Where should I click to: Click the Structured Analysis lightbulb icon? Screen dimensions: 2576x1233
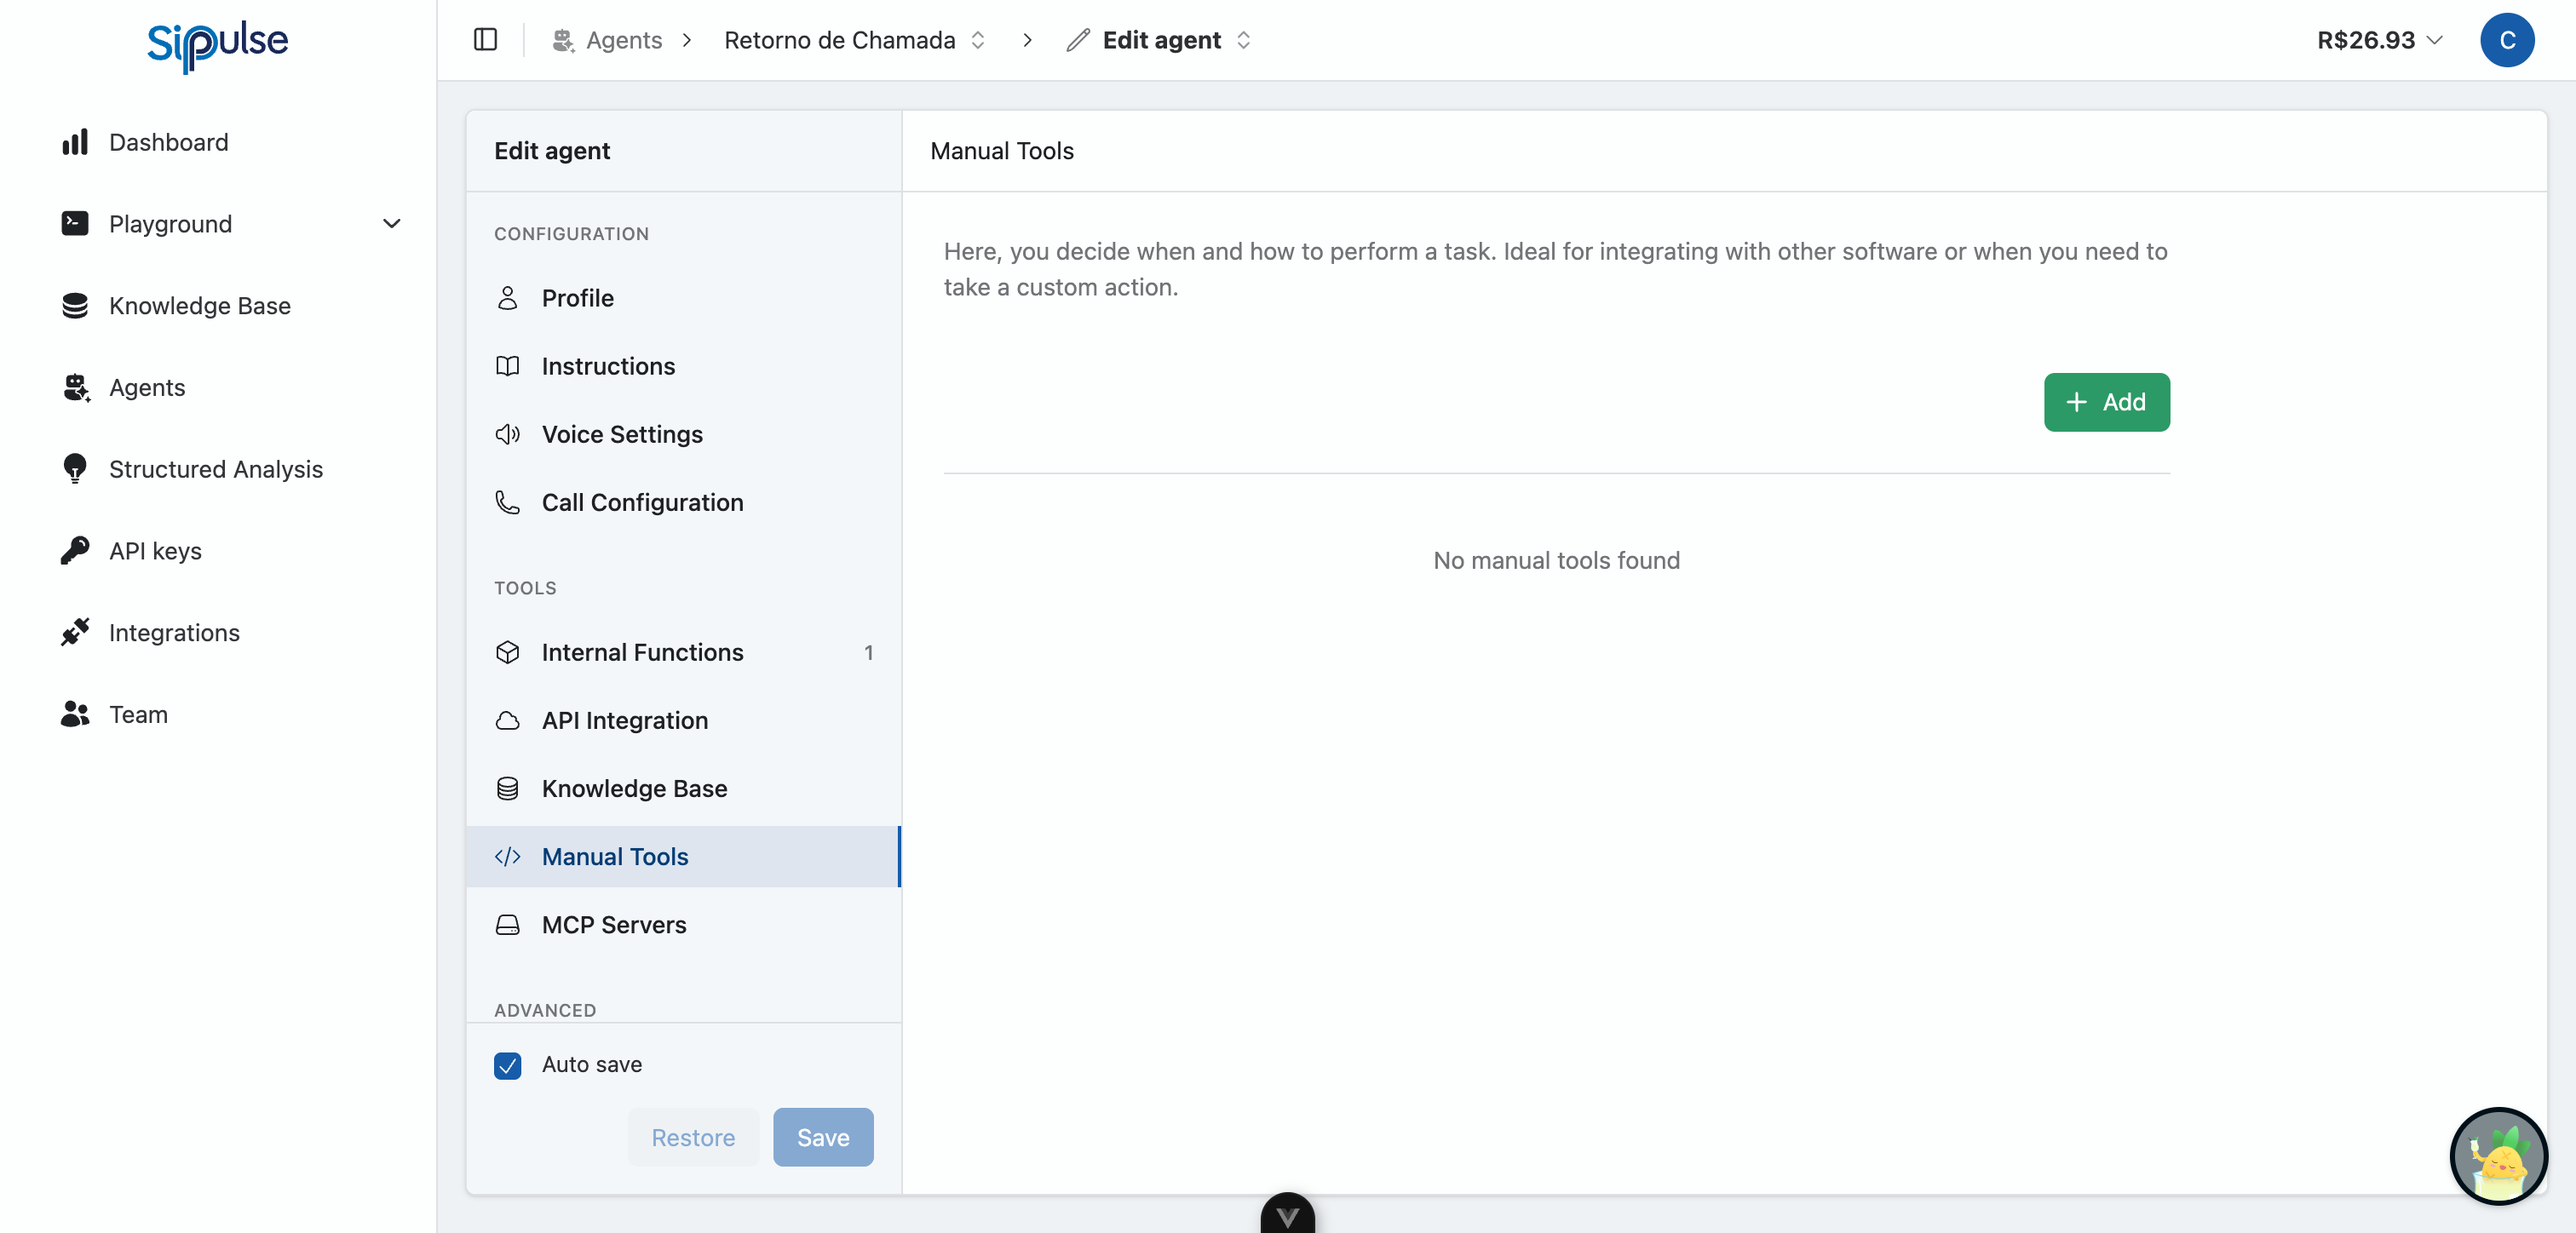[x=75, y=469]
